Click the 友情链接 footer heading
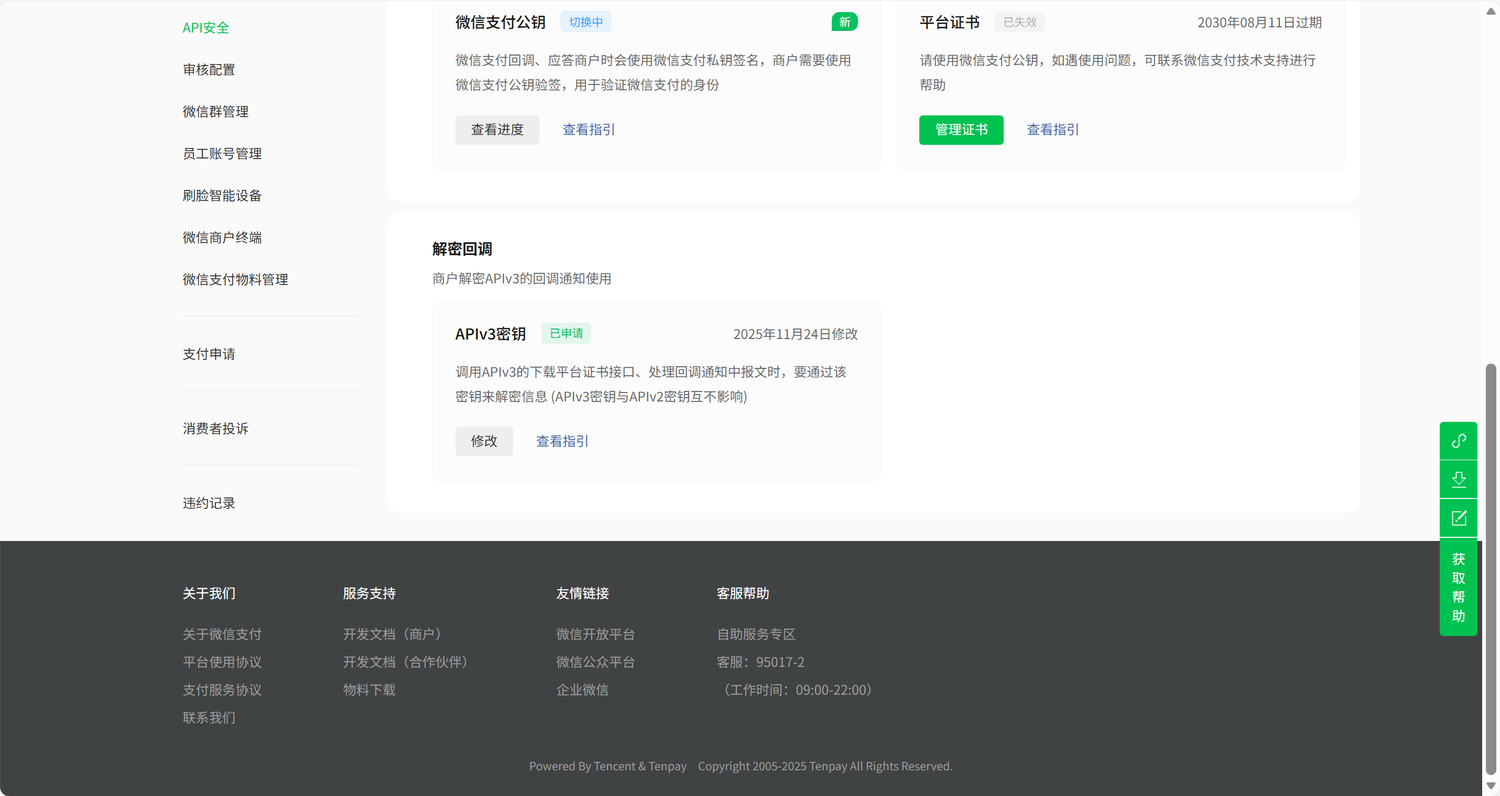The width and height of the screenshot is (1500, 796). tap(582, 594)
